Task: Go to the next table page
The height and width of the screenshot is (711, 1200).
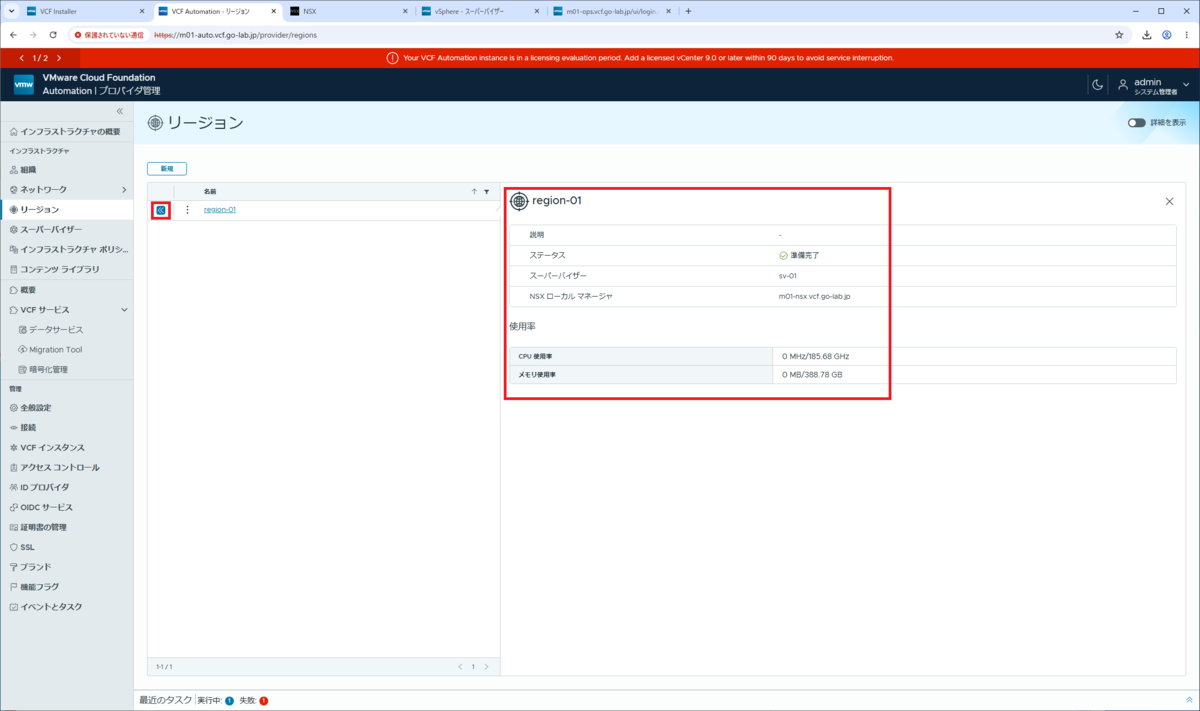Action: pos(487,666)
